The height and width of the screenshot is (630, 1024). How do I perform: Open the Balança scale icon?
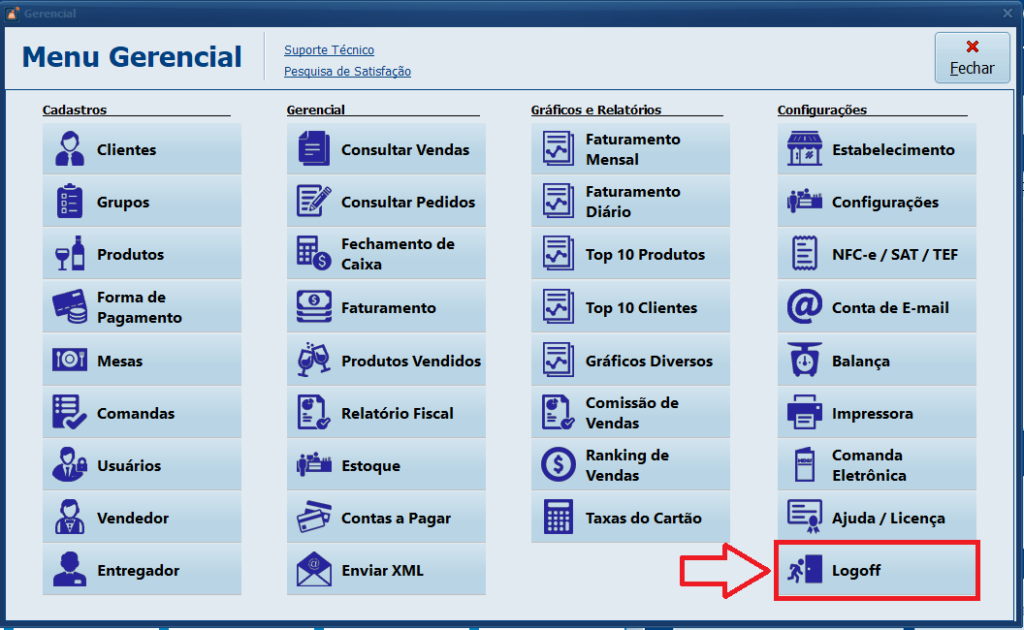[804, 361]
